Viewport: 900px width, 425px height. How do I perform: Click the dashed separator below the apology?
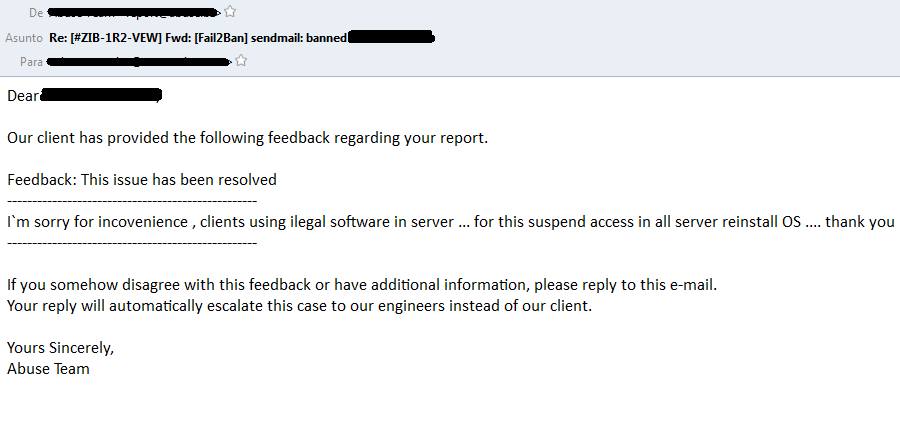[132, 243]
